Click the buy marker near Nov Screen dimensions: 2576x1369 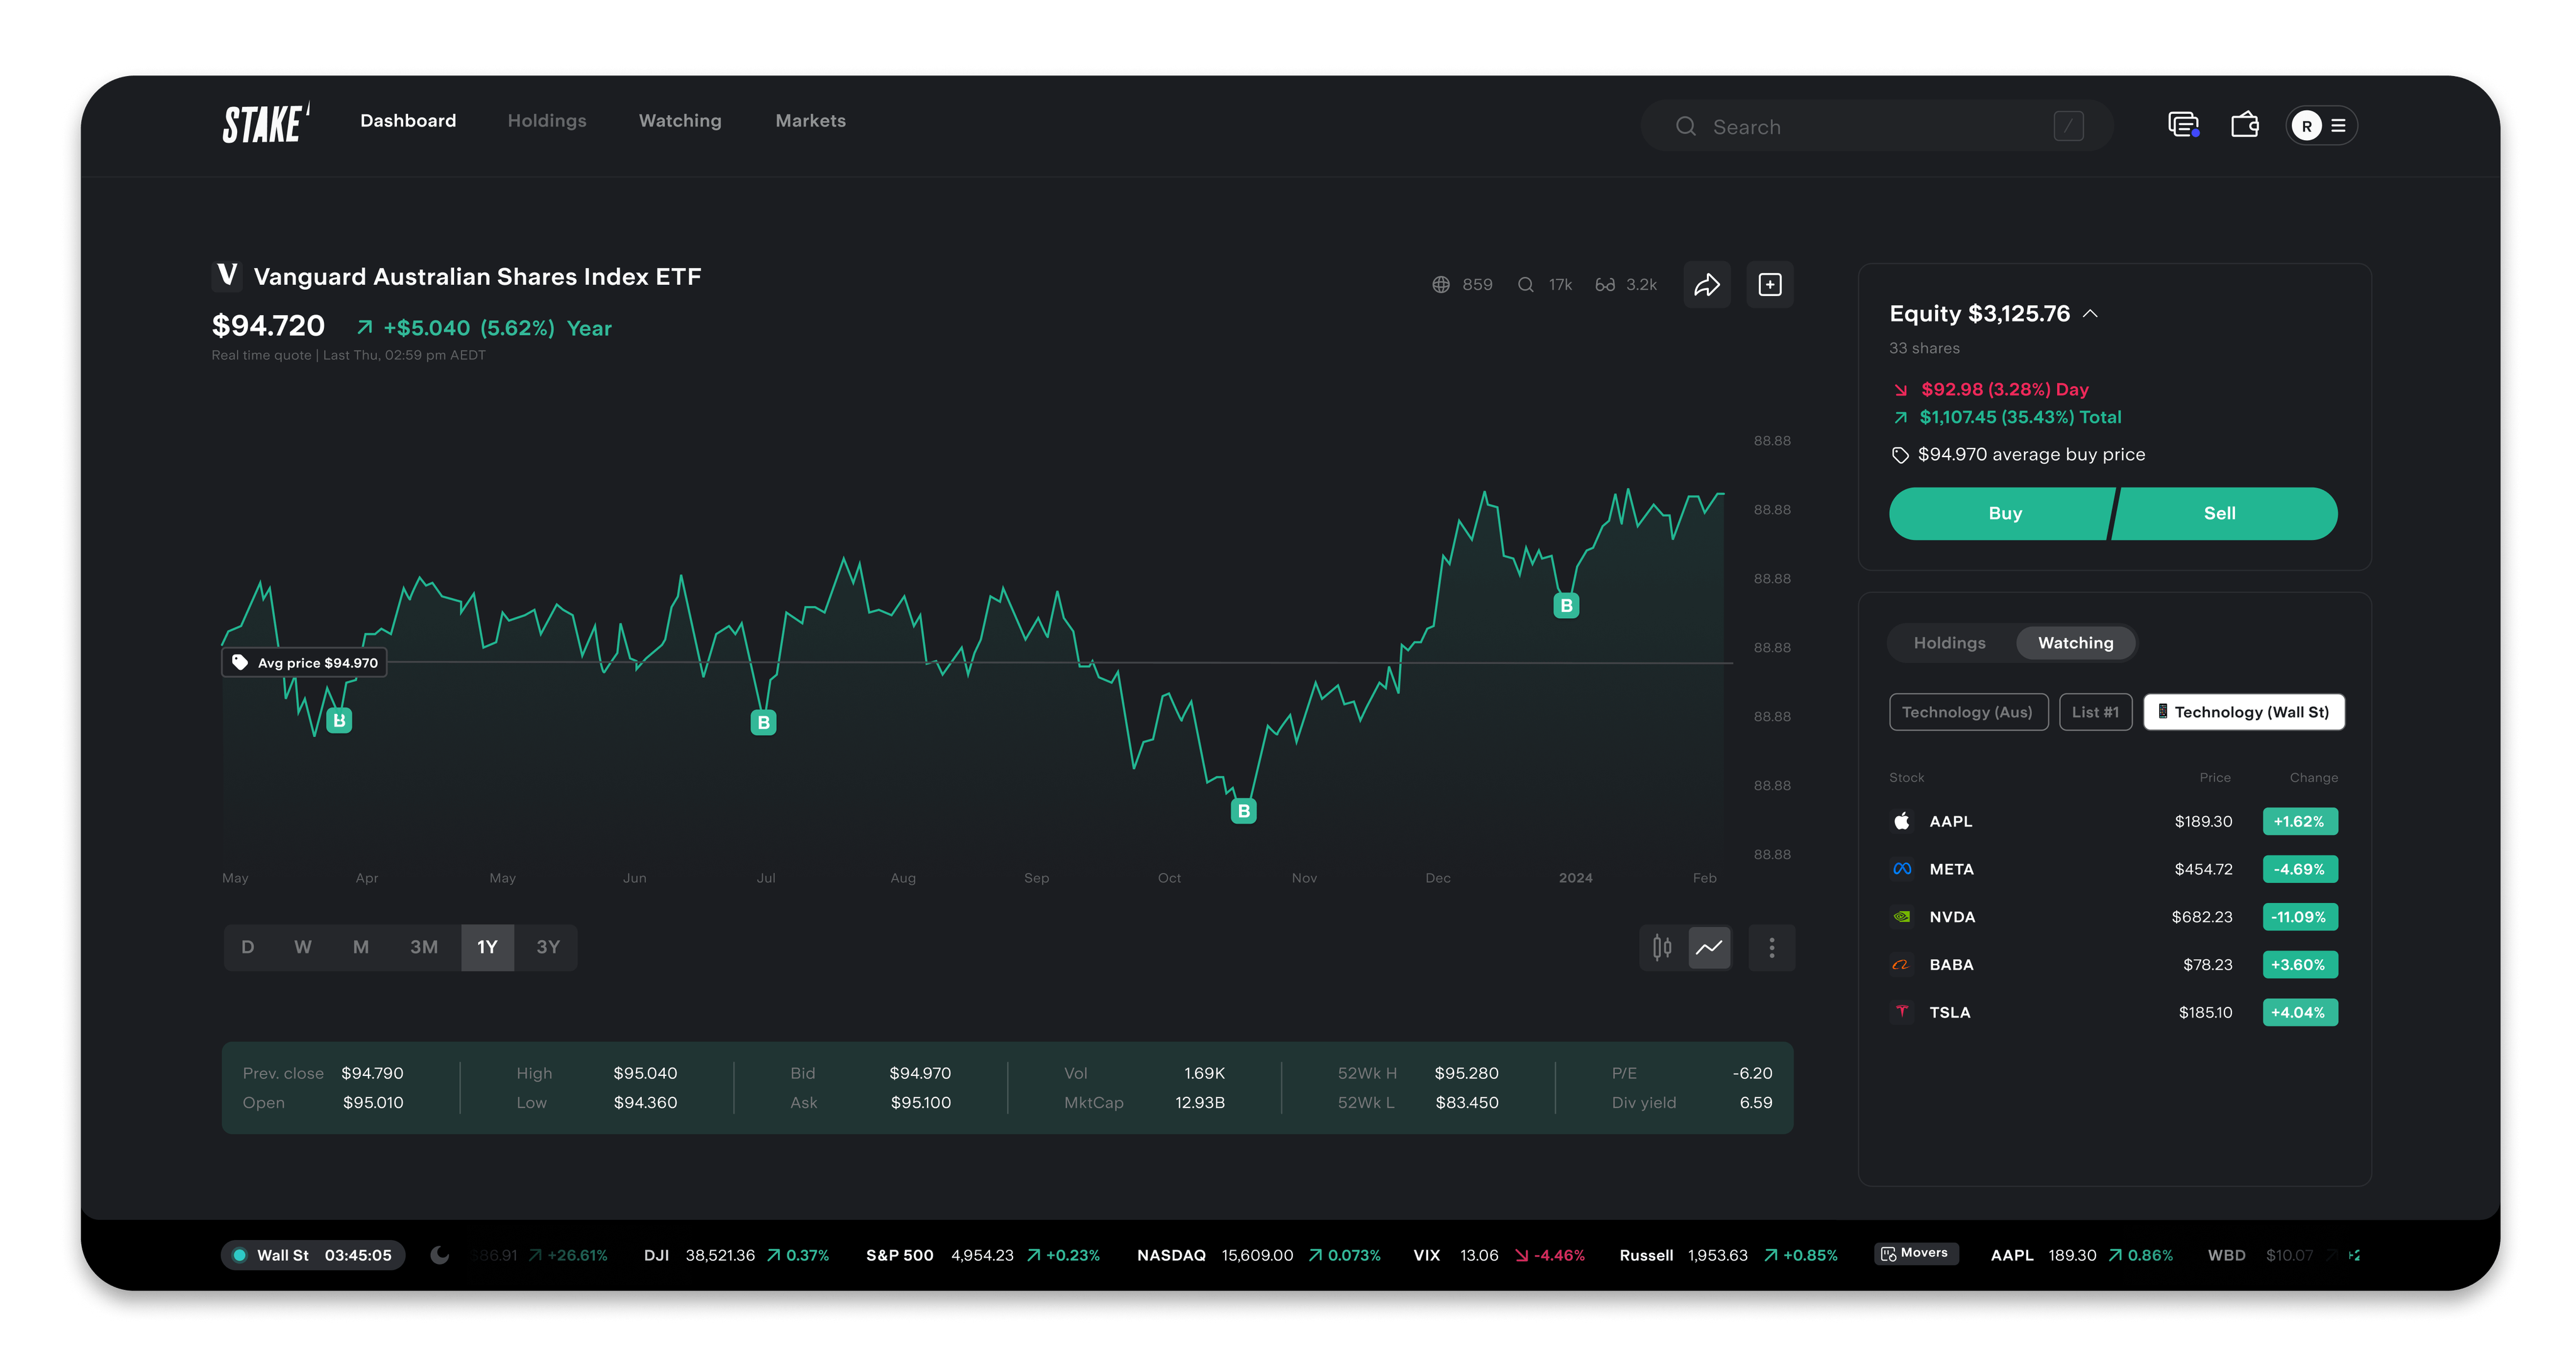click(1243, 811)
